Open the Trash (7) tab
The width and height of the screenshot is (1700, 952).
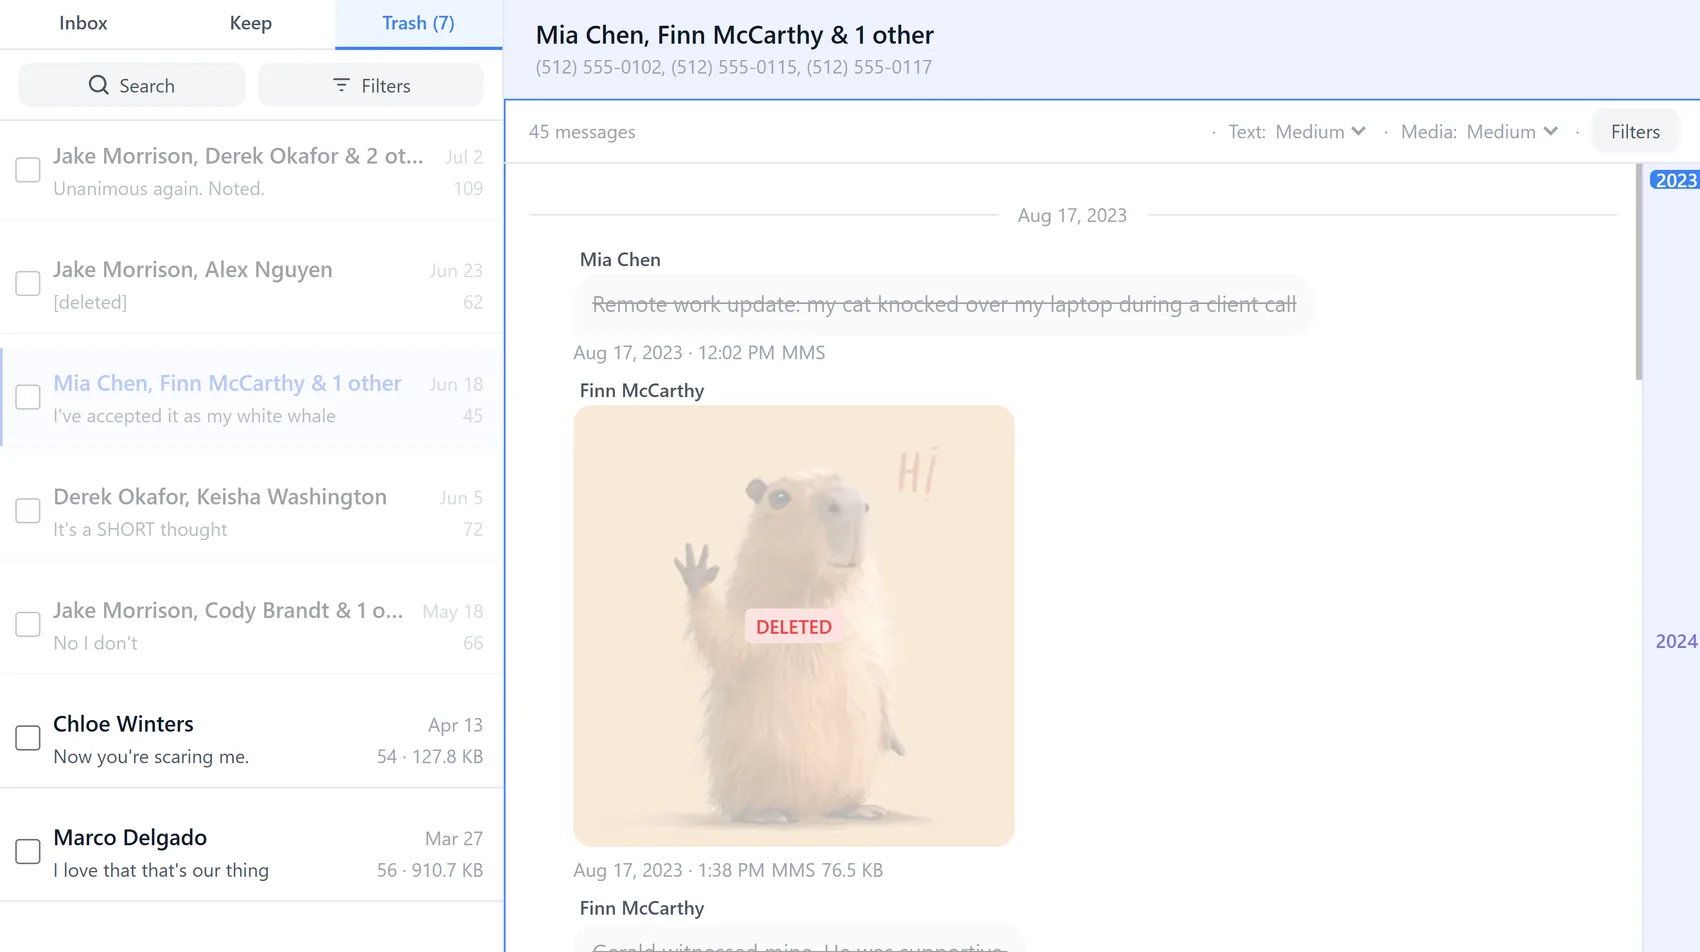(418, 23)
